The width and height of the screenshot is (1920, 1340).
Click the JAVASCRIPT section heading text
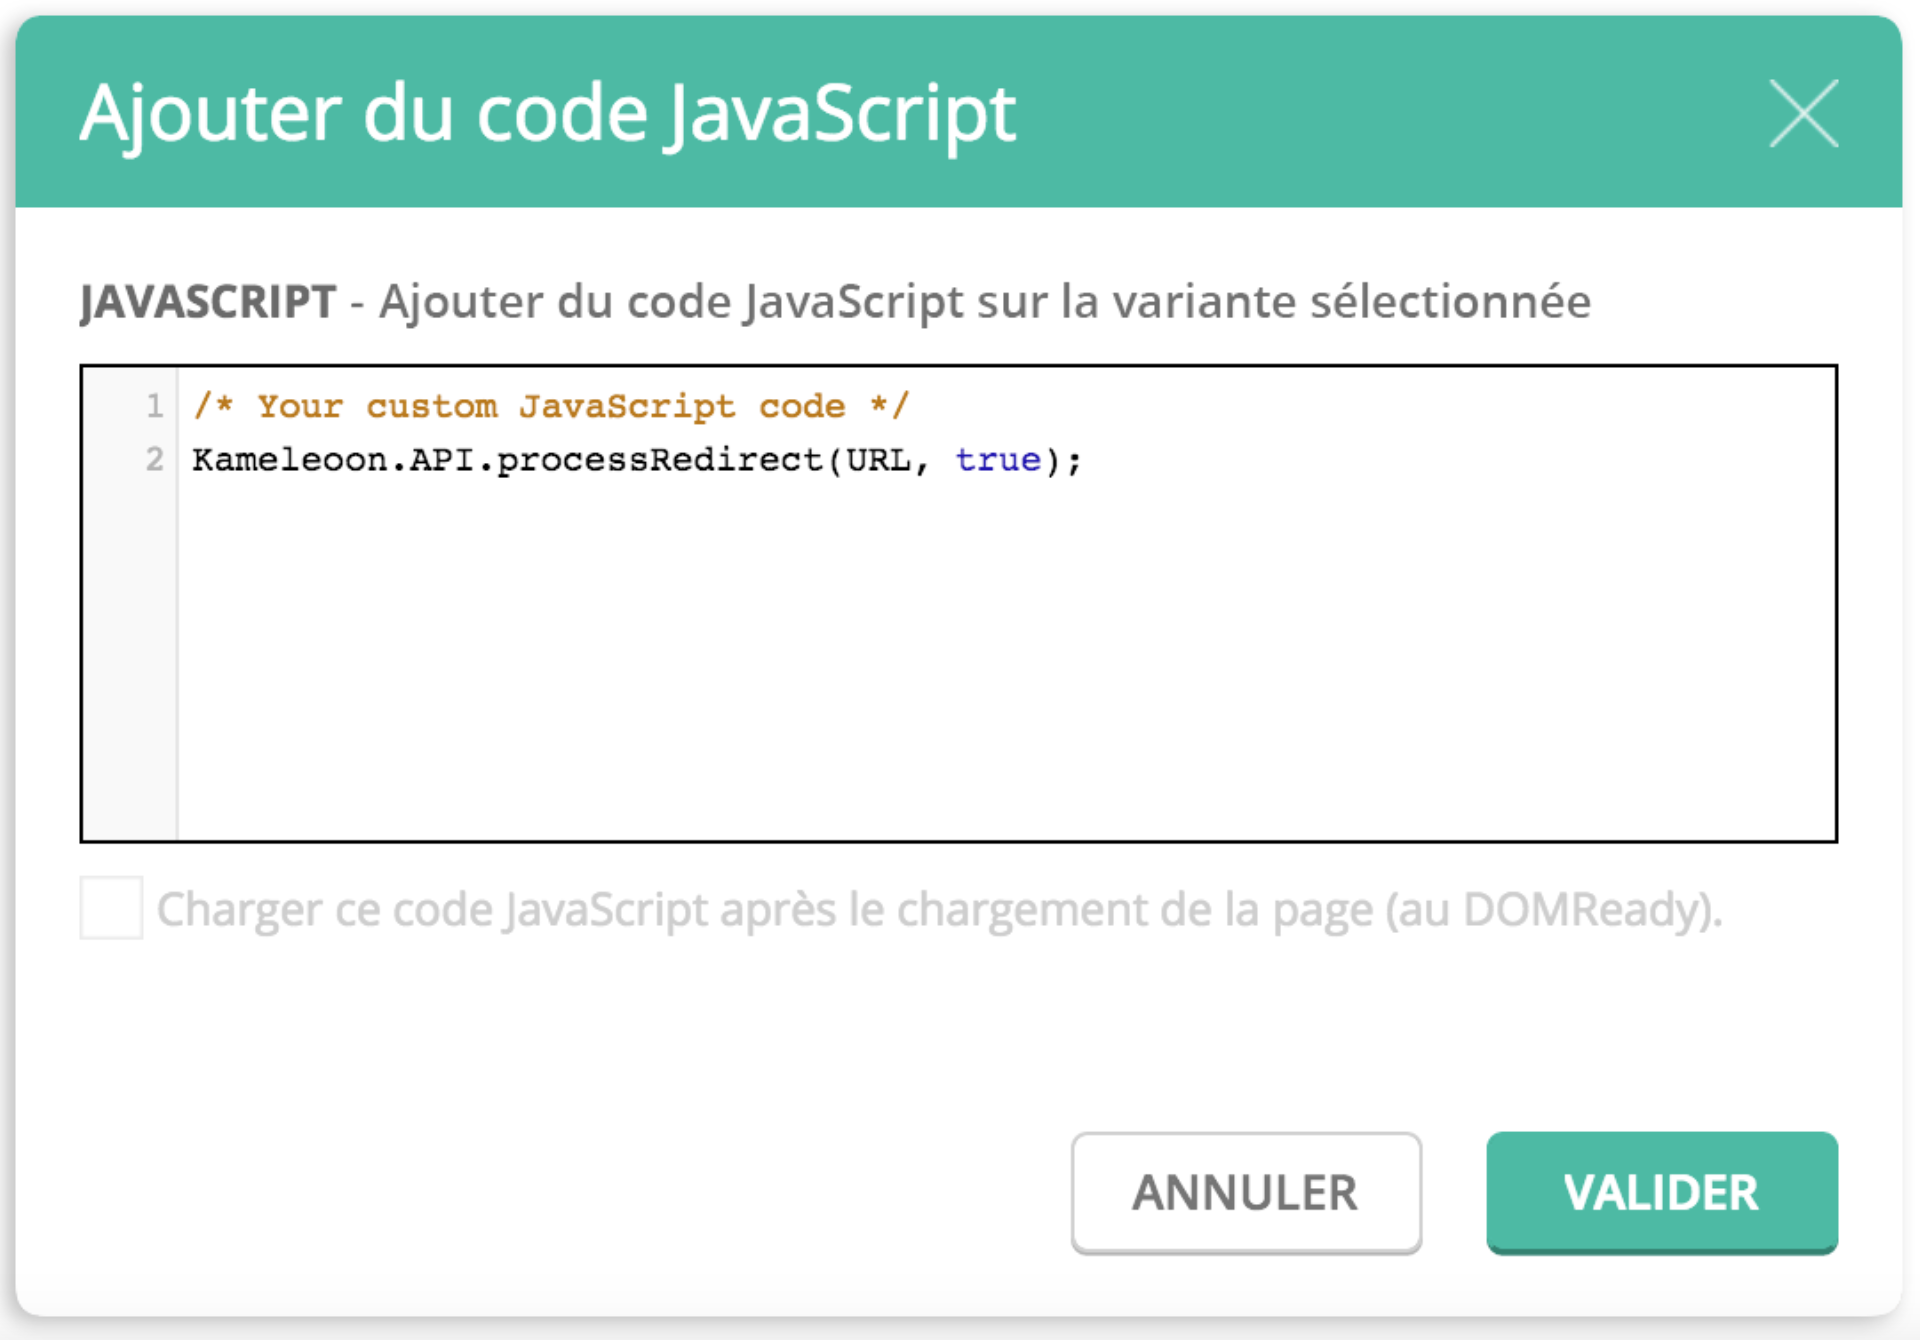[208, 302]
